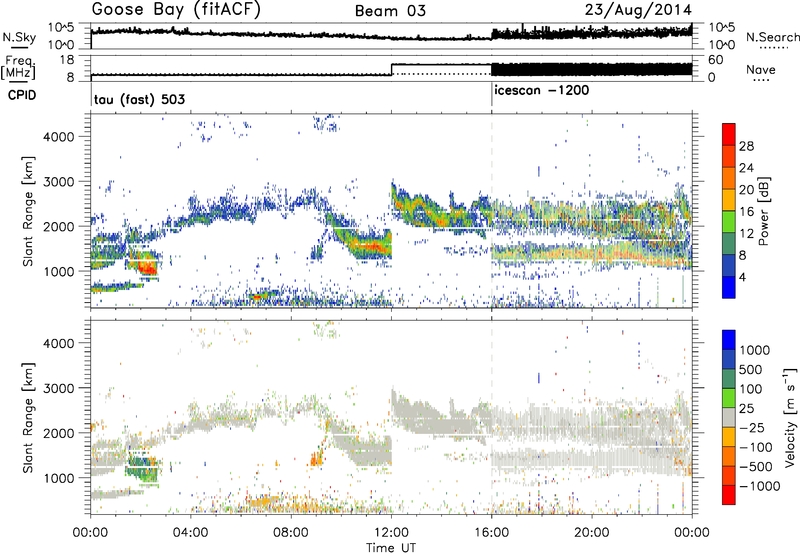Click the 'N.Search' legend label
Viewport: 800px width, 554px height.
click(772, 37)
